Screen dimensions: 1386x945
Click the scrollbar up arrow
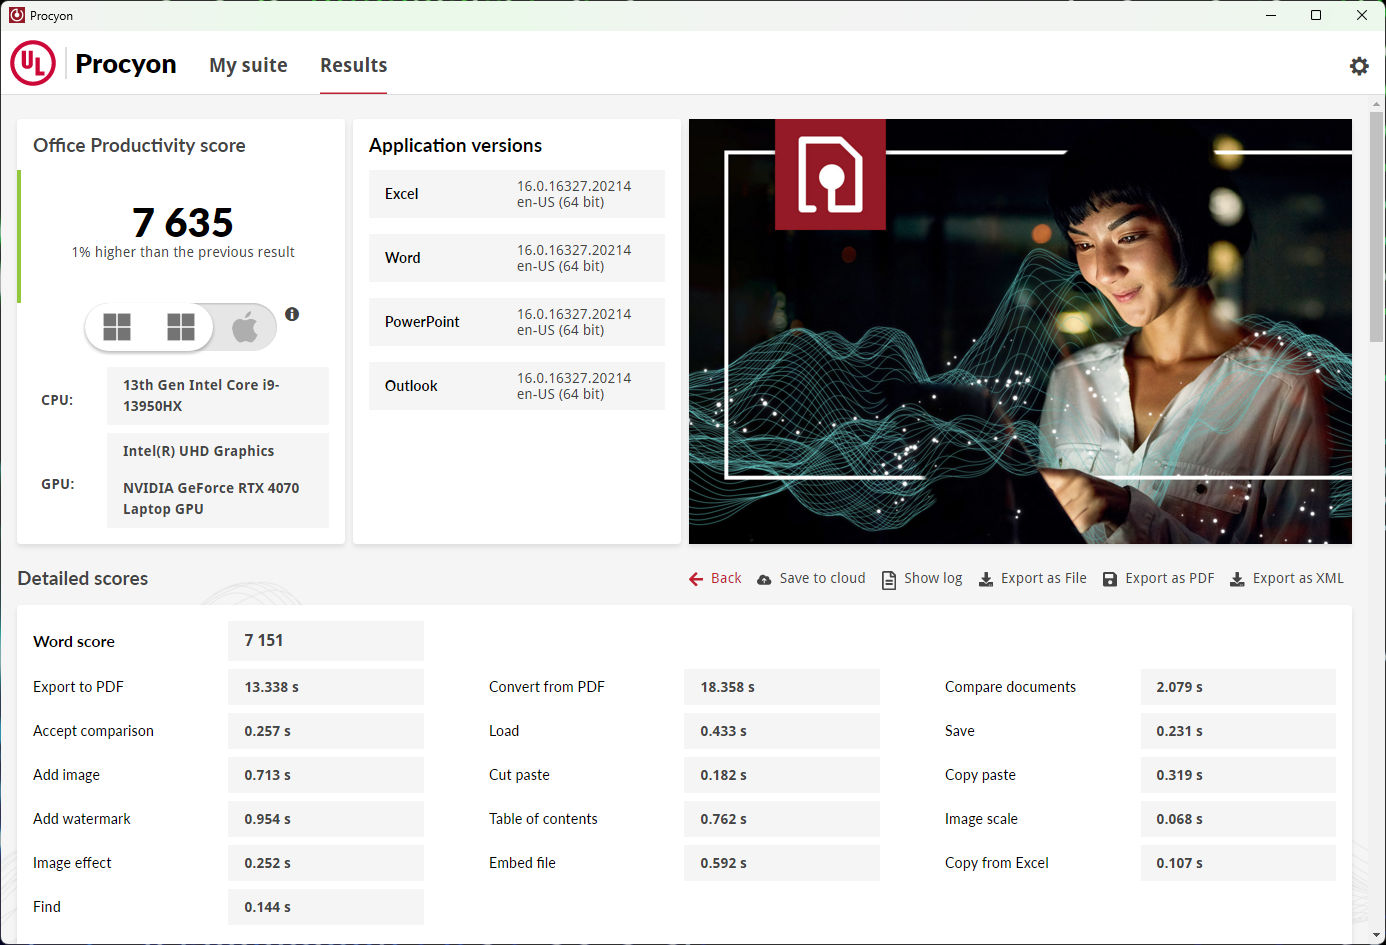tap(1377, 103)
